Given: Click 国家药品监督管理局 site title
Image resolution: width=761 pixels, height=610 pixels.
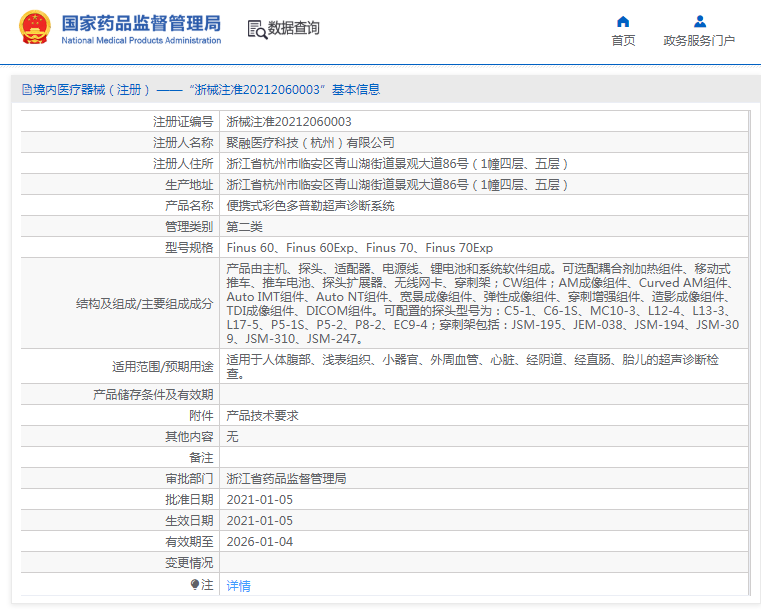Looking at the screenshot, I should pos(141,23).
